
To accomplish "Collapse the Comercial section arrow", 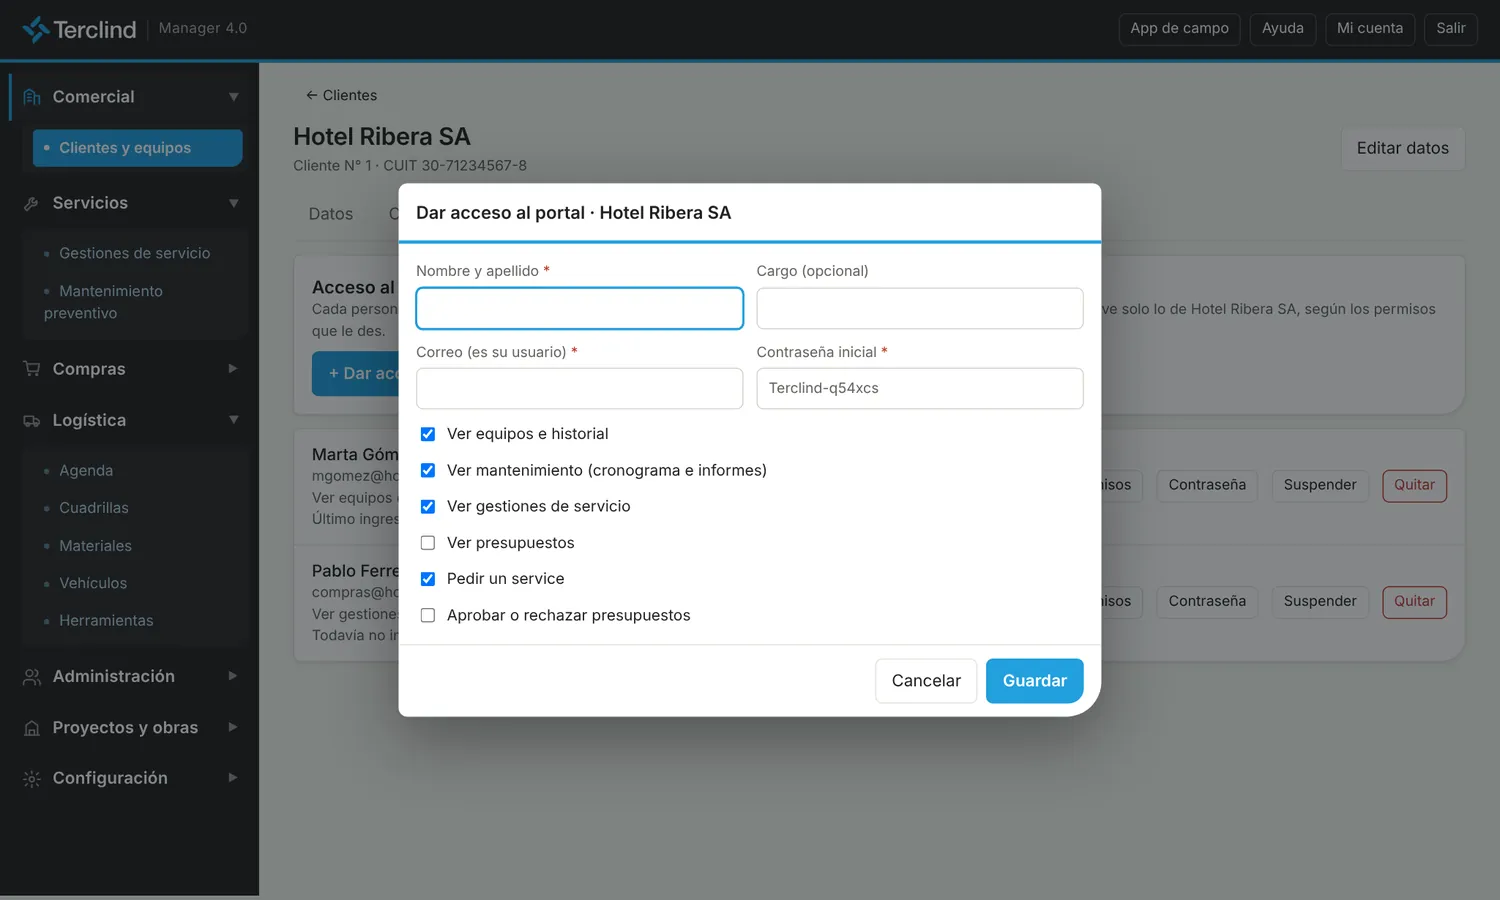I will tap(233, 97).
